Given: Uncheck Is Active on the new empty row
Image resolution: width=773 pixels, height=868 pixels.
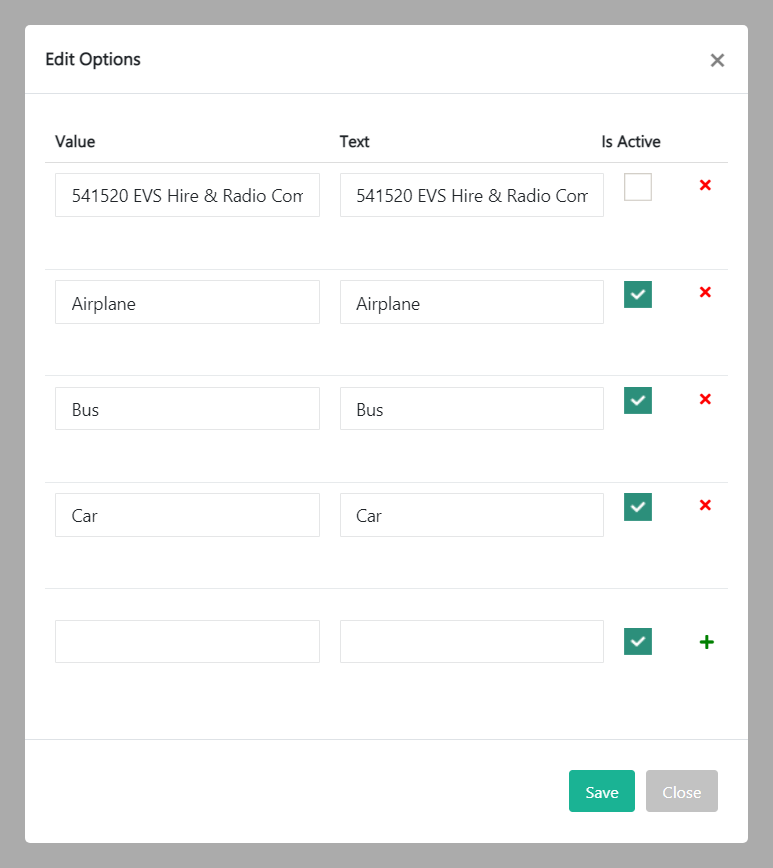Looking at the screenshot, I should 638,641.
